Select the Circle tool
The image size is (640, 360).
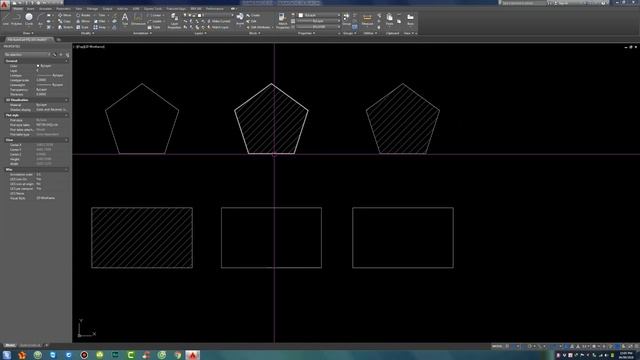point(29,19)
